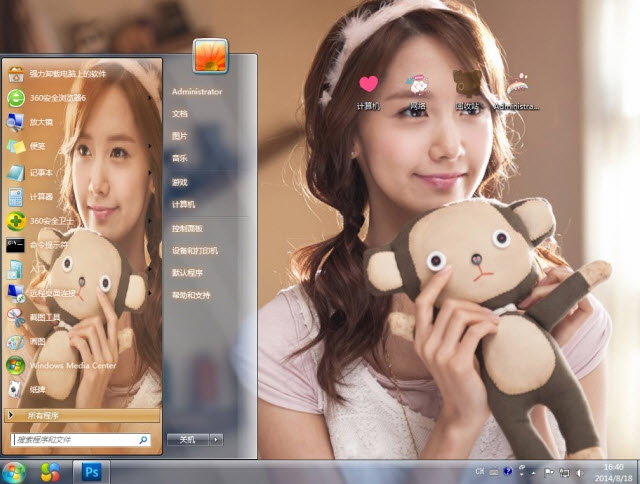Launch 记事本 notepad
Screen dimensions: 640x484
(82, 173)
